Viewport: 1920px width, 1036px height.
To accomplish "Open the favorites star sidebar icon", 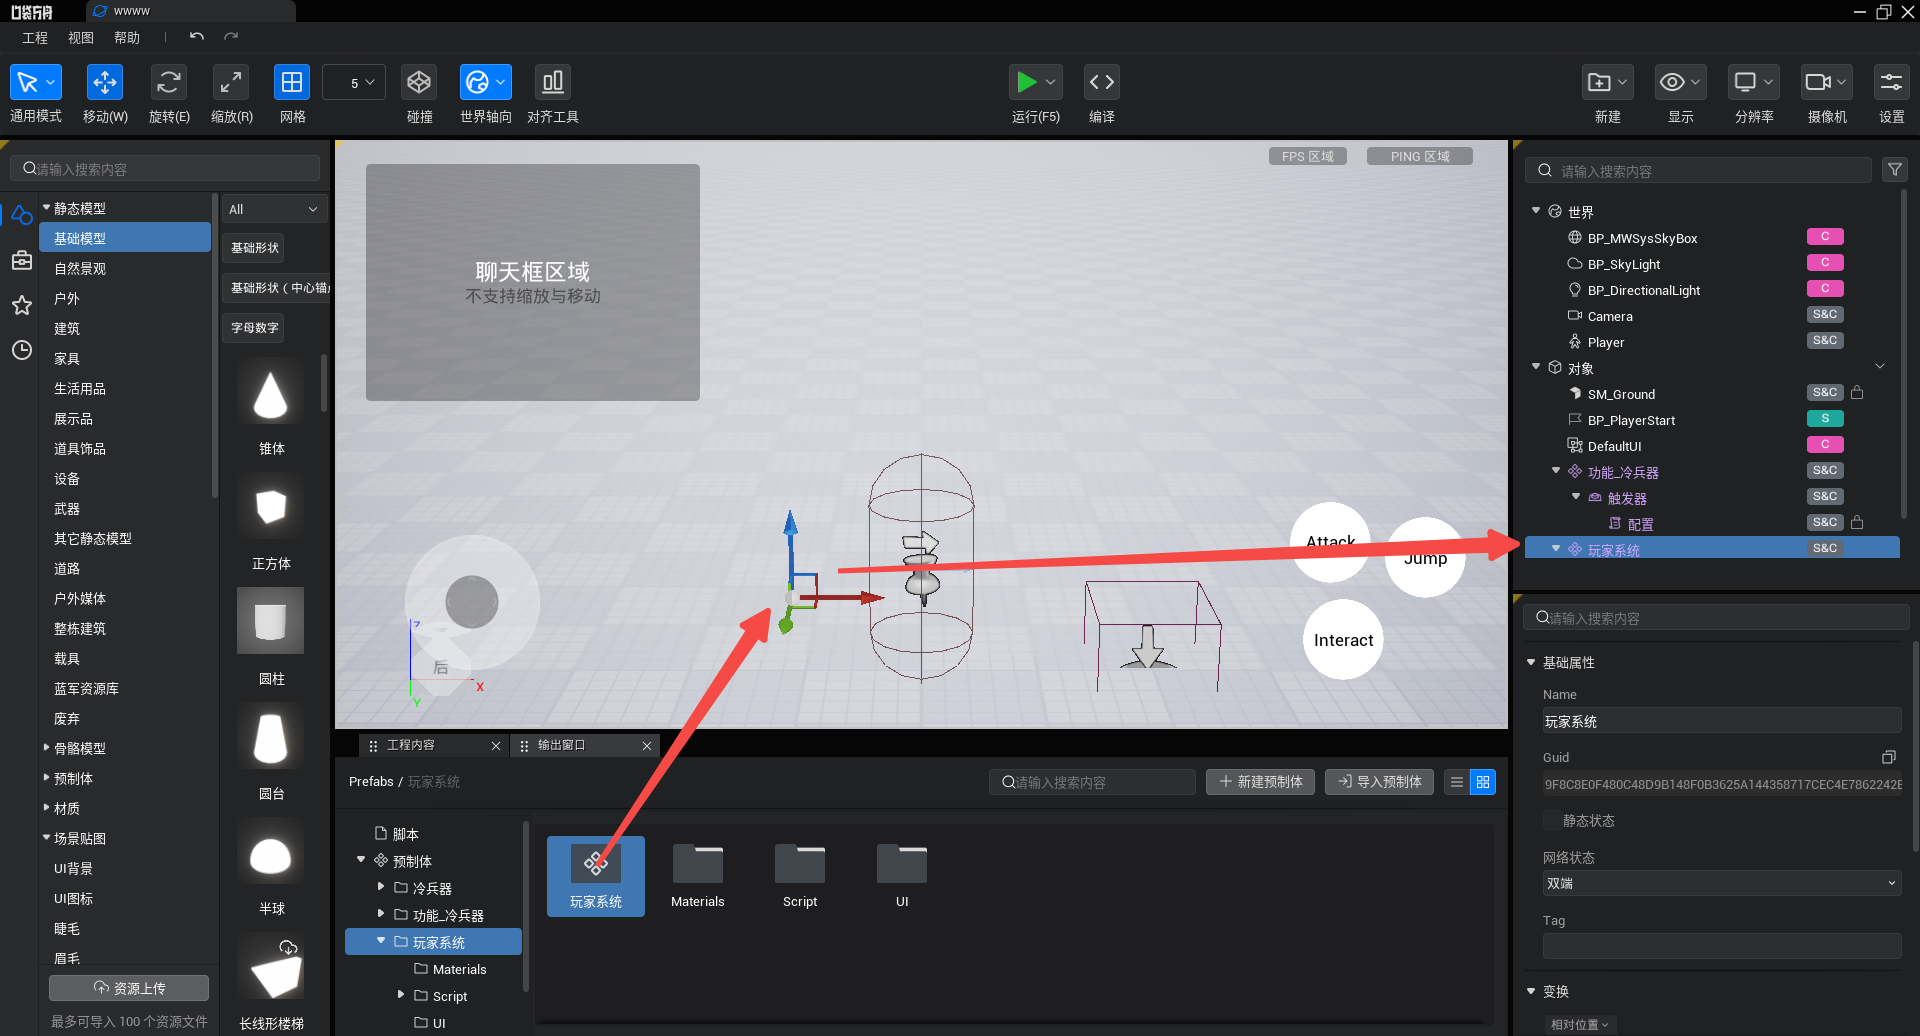I will 22,305.
